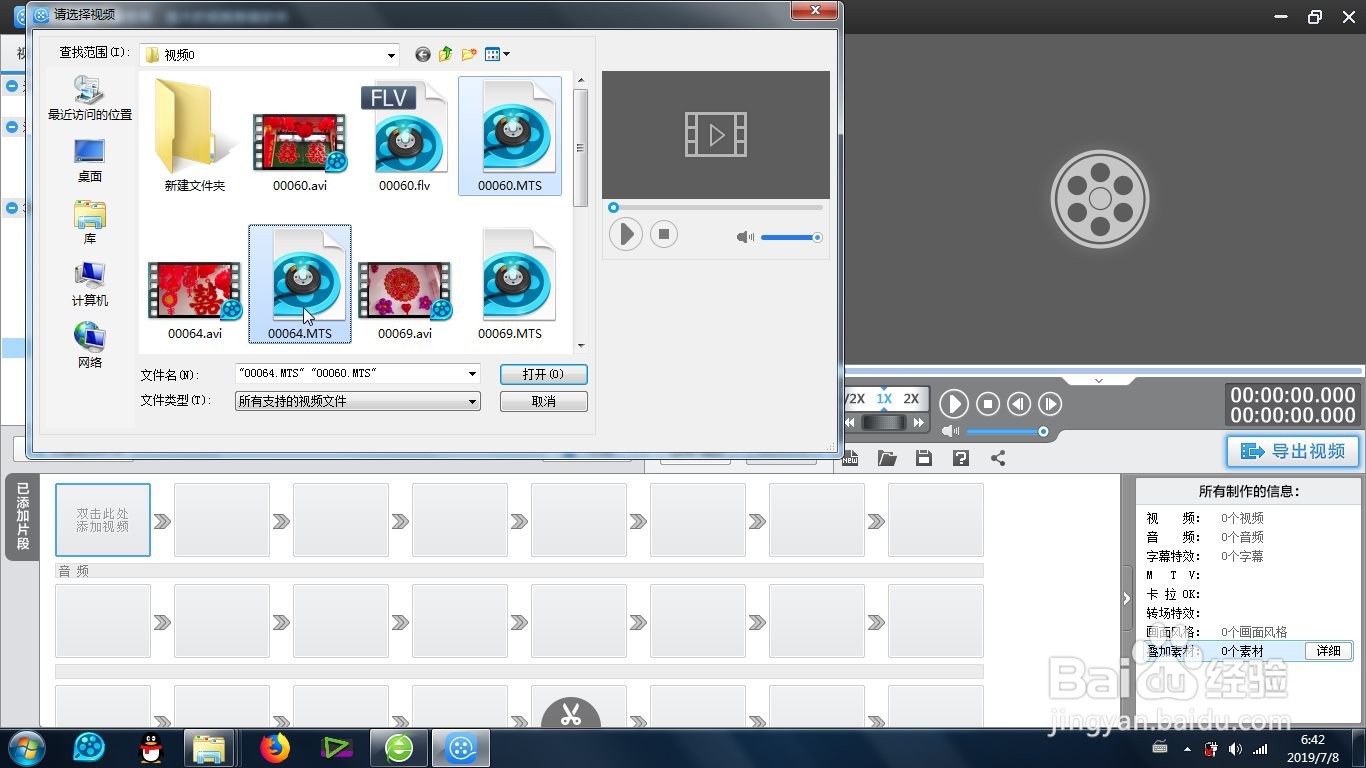
Task: Select 1X playback speed in main window
Action: pos(884,398)
